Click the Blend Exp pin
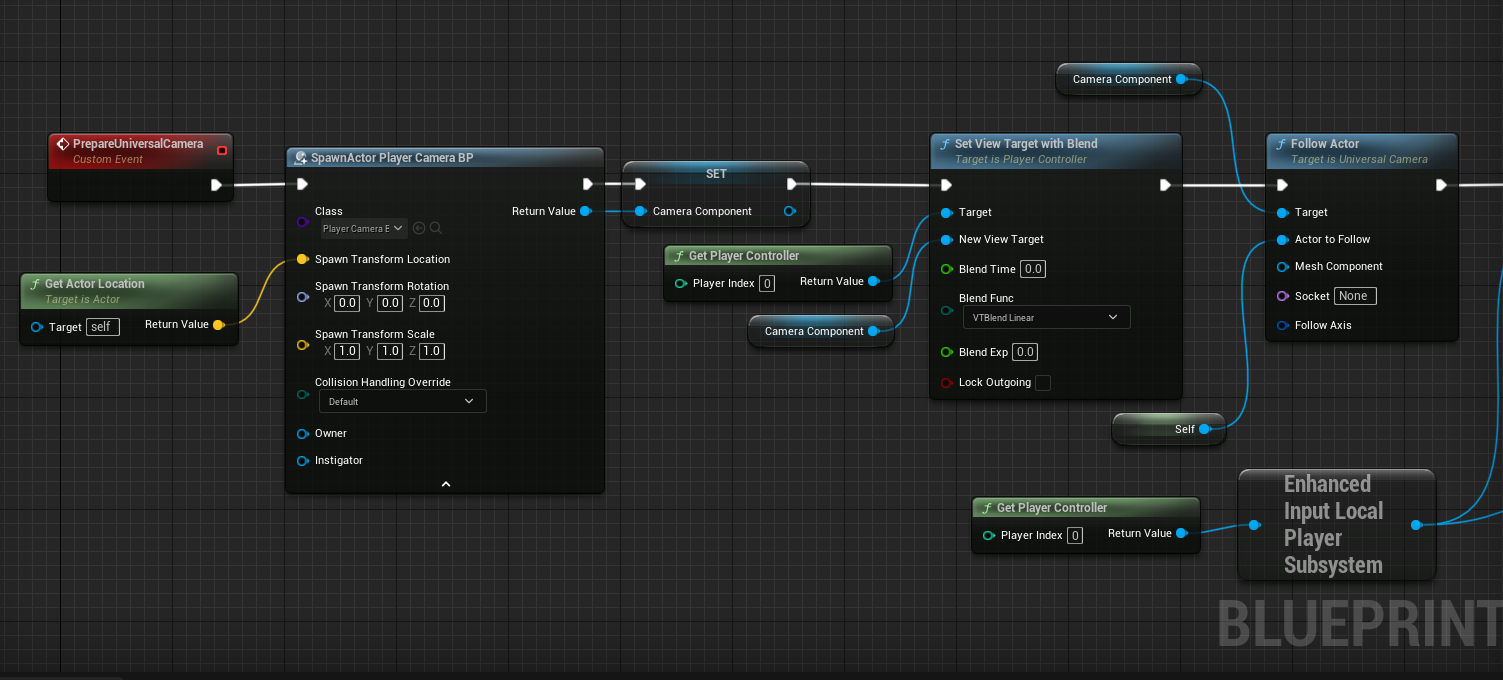 [946, 352]
